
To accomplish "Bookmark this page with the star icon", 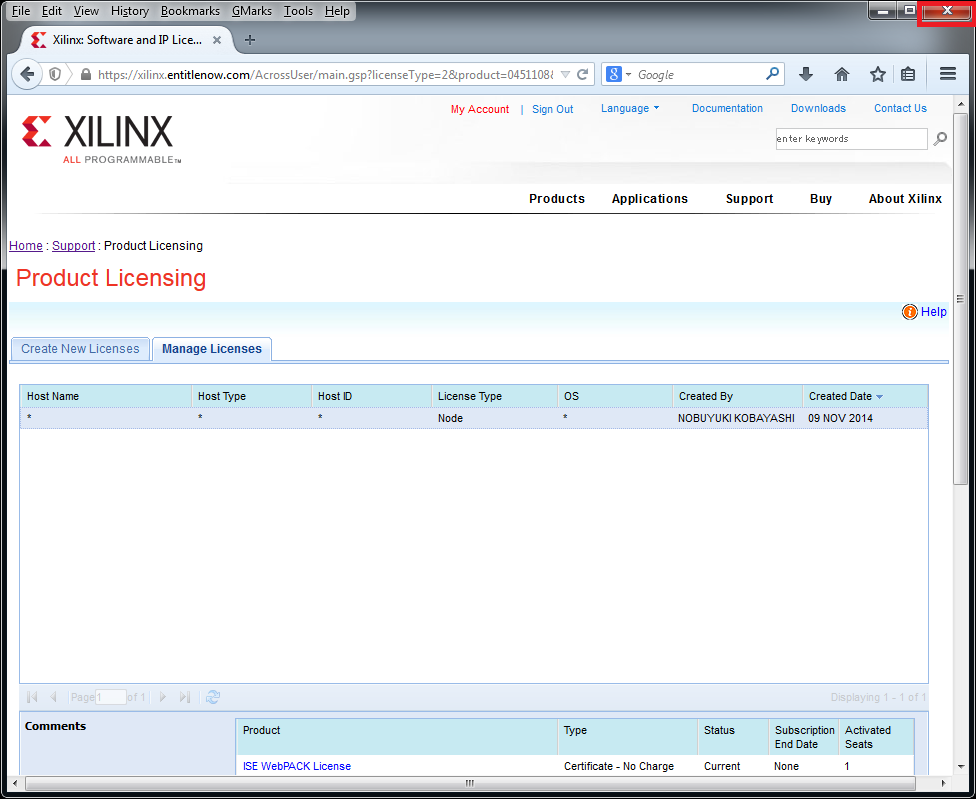I will tap(877, 74).
